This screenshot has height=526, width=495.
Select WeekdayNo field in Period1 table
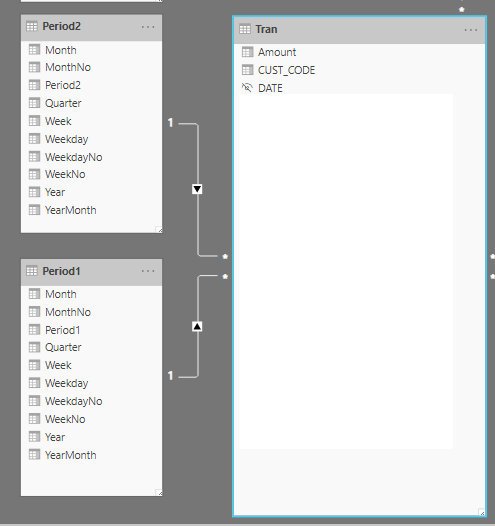click(74, 401)
